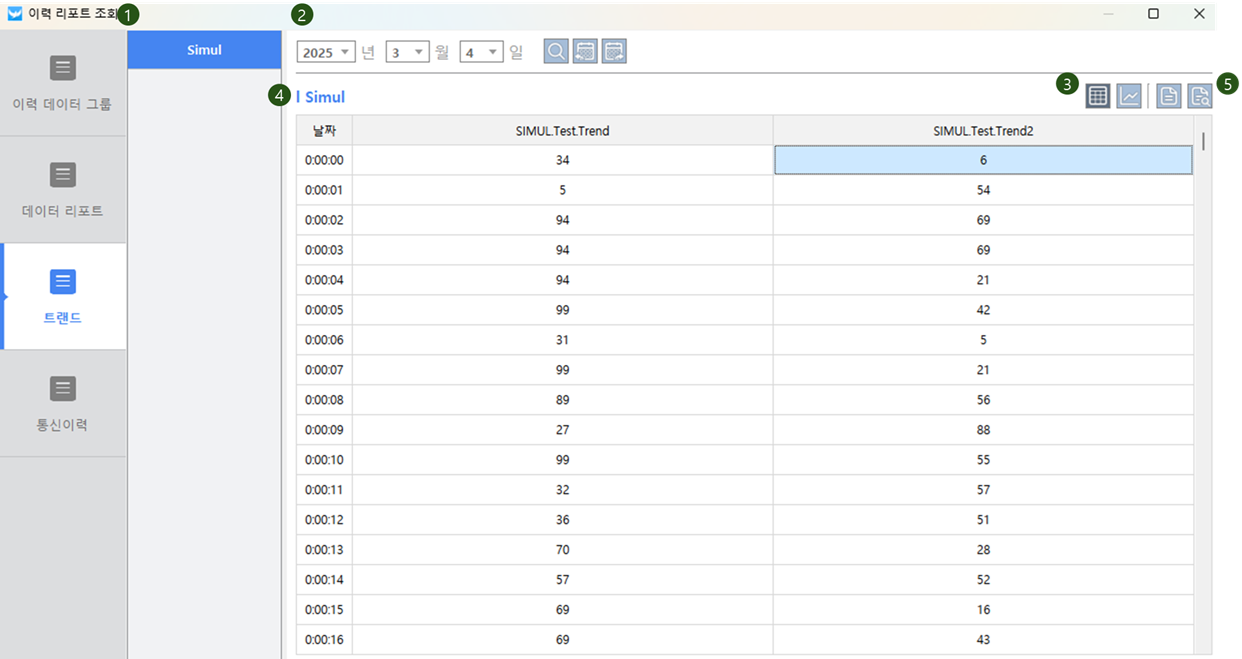Screen dimensions: 1242x659
Task: Select the 트랜드 sidebar icon
Action: coord(63,283)
